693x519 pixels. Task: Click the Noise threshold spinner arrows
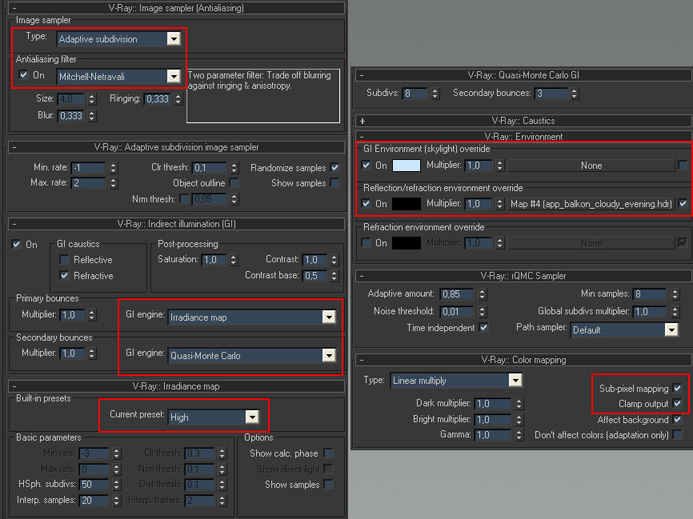tap(482, 312)
